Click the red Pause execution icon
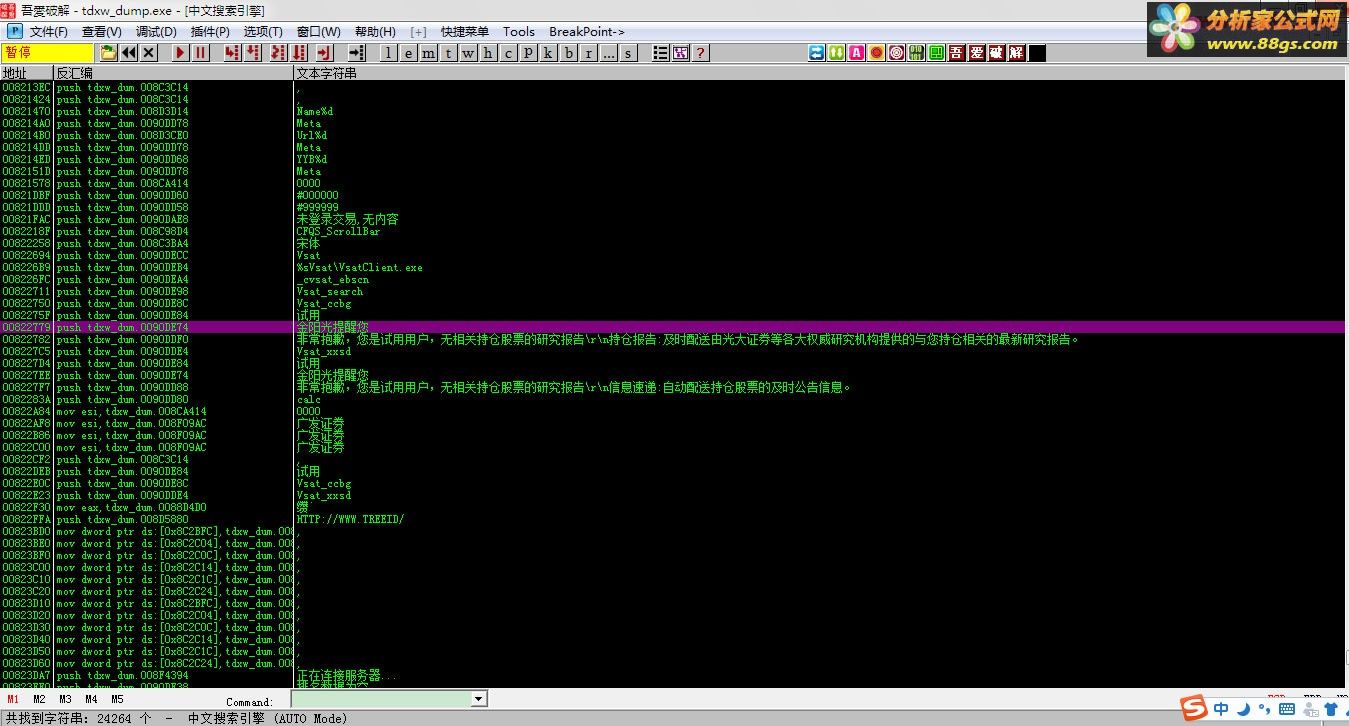This screenshot has width=1349, height=726. pyautogui.click(x=201, y=53)
